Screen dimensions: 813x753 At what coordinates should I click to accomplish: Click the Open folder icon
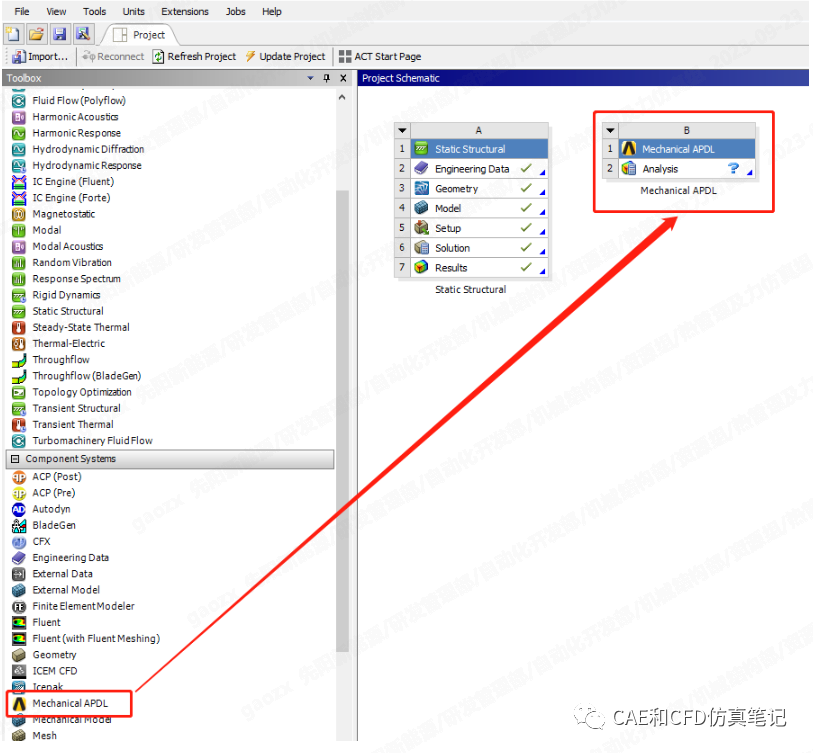coord(36,34)
